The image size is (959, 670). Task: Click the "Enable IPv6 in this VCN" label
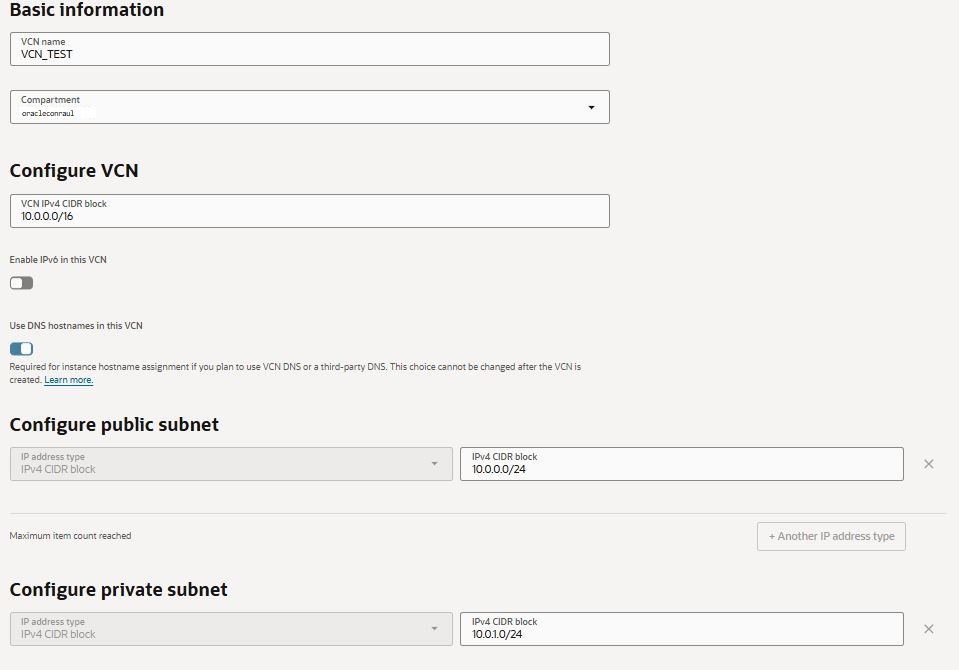click(x=58, y=260)
